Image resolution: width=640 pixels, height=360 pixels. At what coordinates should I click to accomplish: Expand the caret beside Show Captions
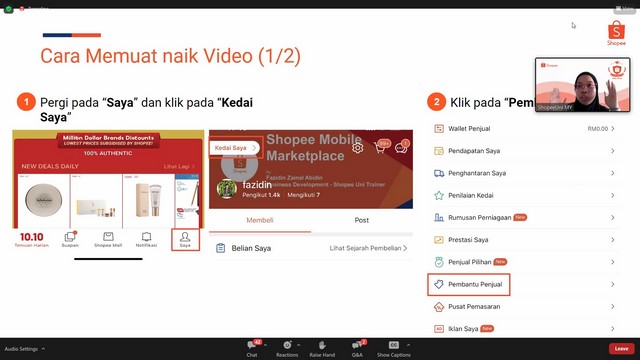[408, 345]
